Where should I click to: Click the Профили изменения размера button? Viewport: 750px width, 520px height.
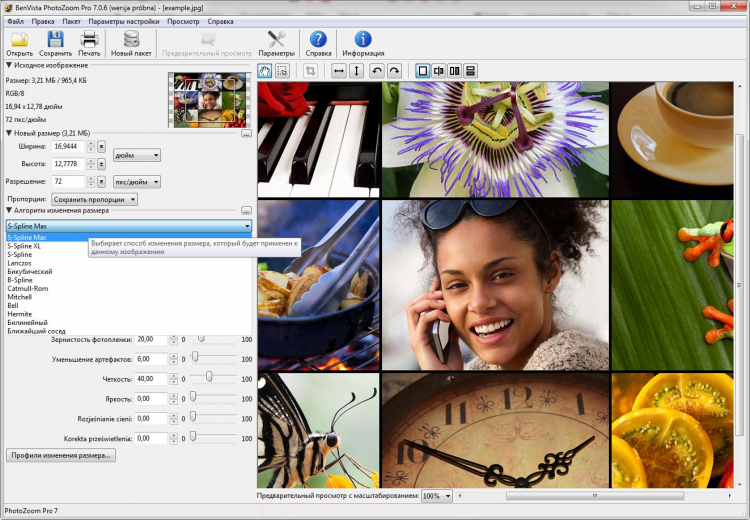62,455
